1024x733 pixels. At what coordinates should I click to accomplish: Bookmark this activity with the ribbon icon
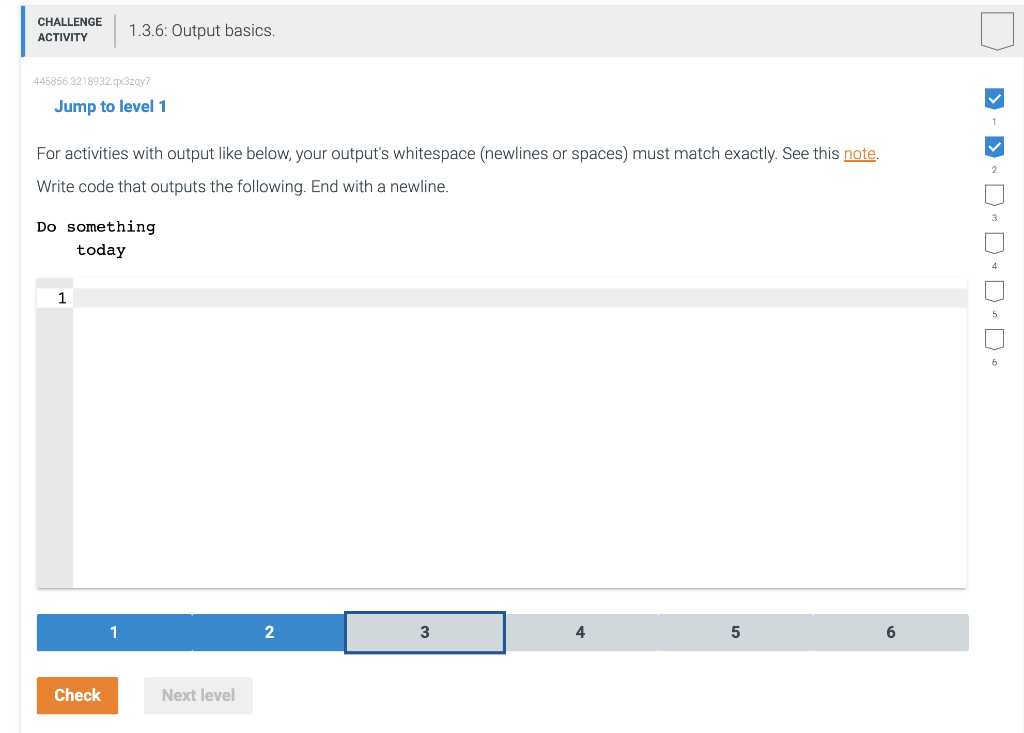(998, 30)
